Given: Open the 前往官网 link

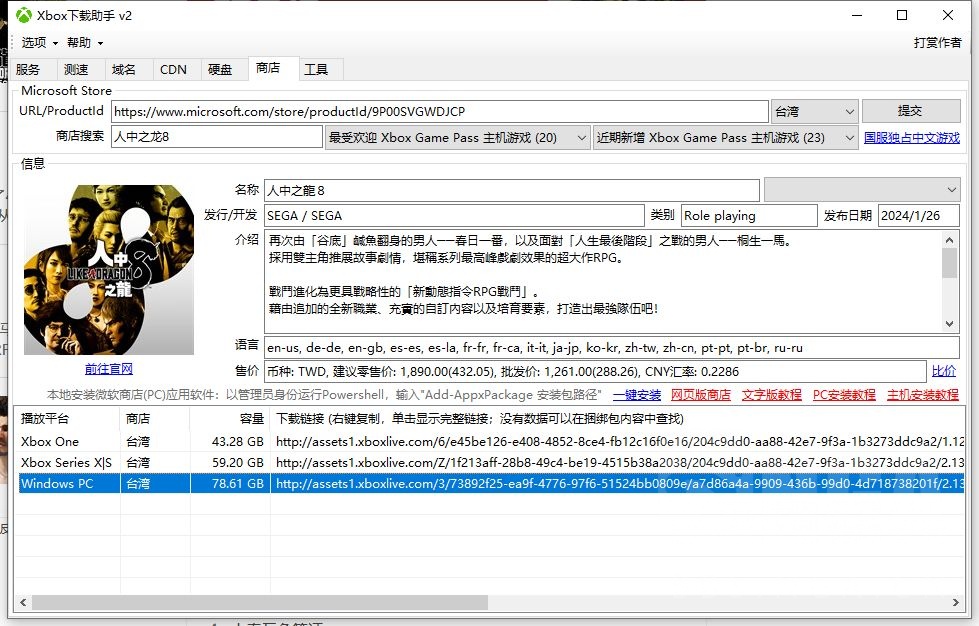Looking at the screenshot, I should [x=109, y=369].
